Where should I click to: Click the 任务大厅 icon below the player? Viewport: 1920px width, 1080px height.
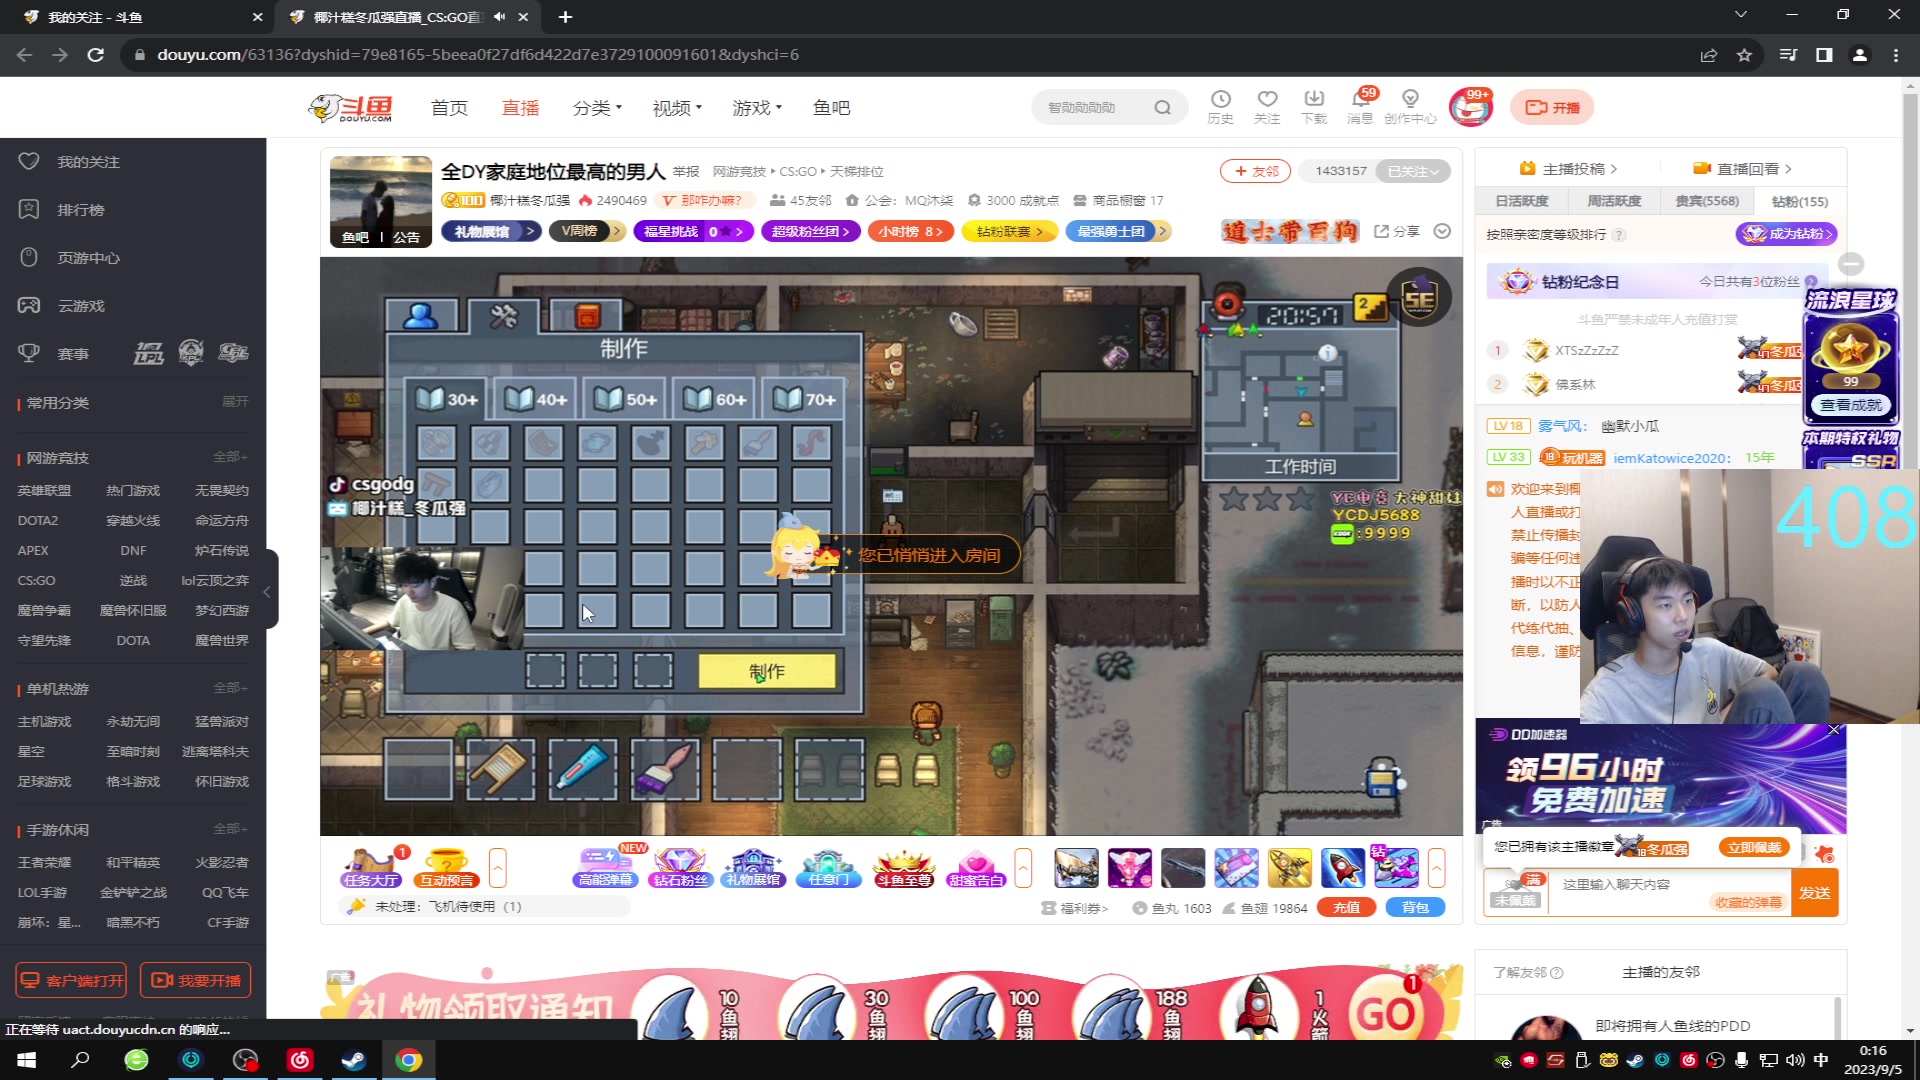coord(371,868)
